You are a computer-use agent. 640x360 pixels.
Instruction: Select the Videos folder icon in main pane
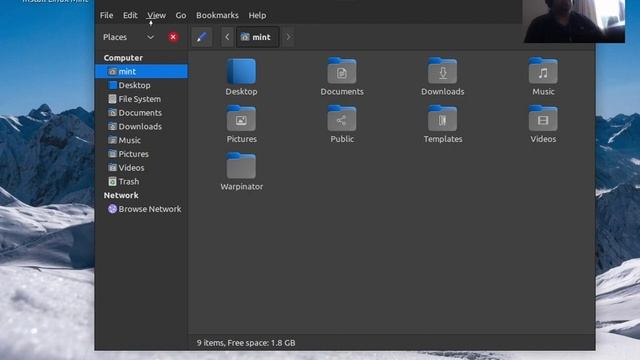click(543, 118)
